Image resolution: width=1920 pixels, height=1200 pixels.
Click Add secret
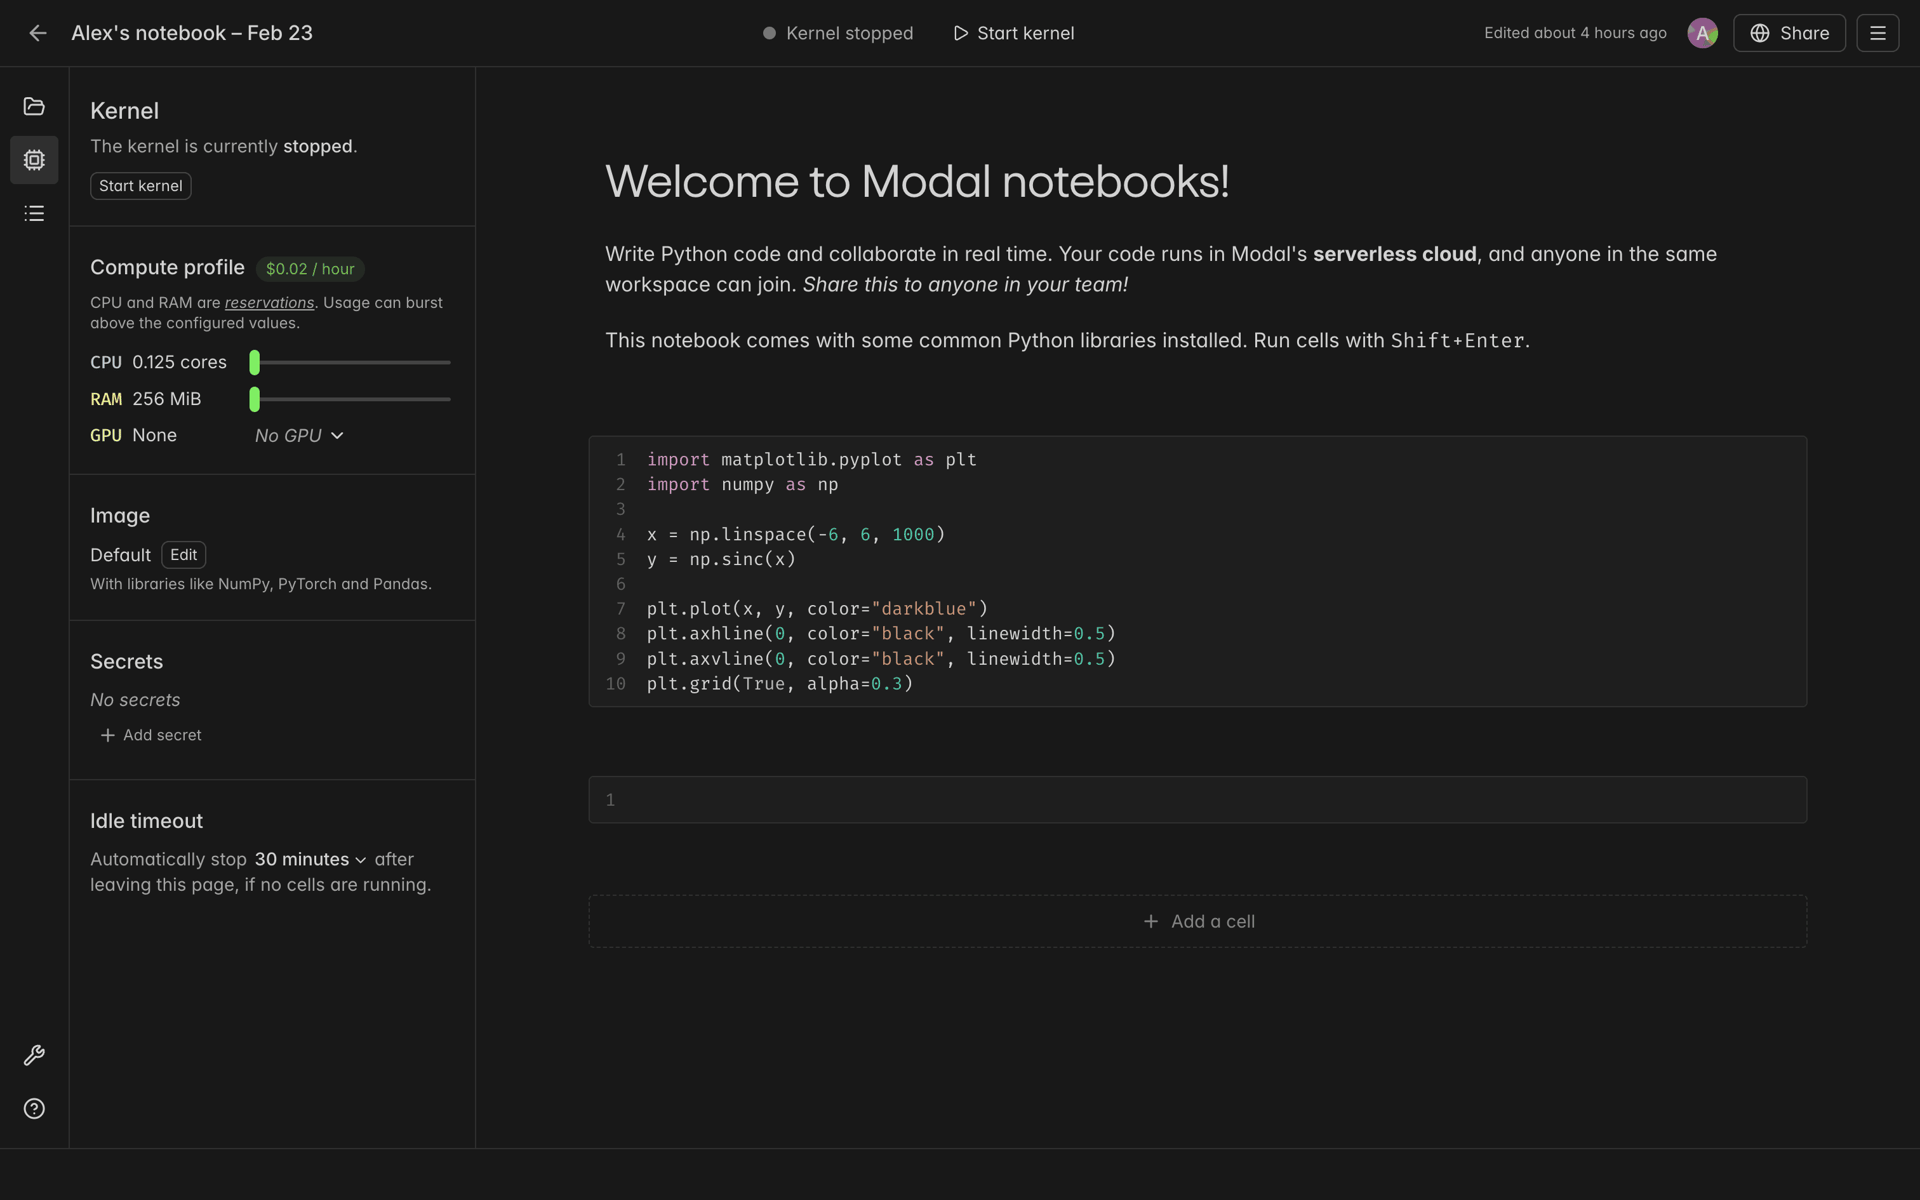pos(151,735)
